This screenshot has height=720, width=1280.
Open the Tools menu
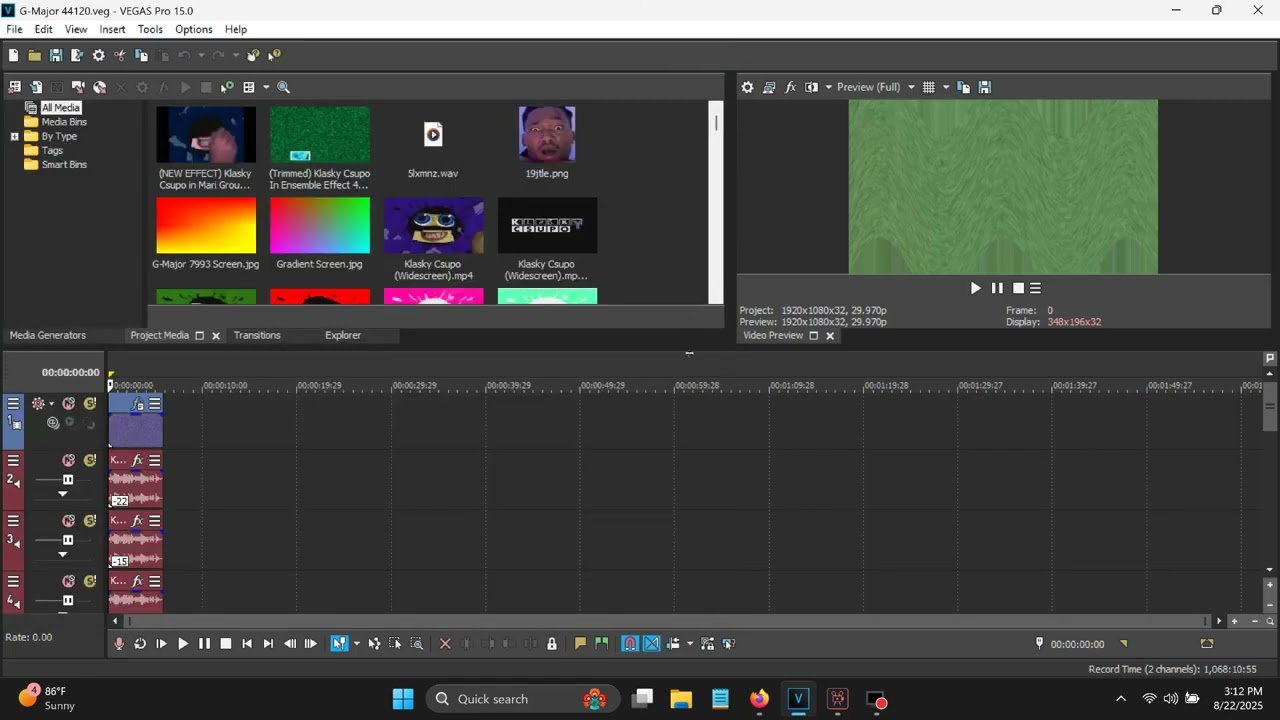pyautogui.click(x=150, y=29)
